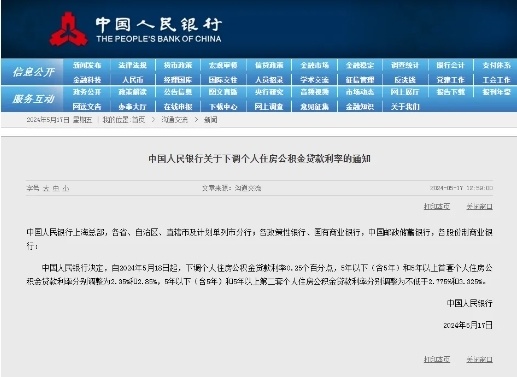Open 报刊年鉴 section
Image resolution: width=517 pixels, height=377 pixels.
click(x=496, y=92)
